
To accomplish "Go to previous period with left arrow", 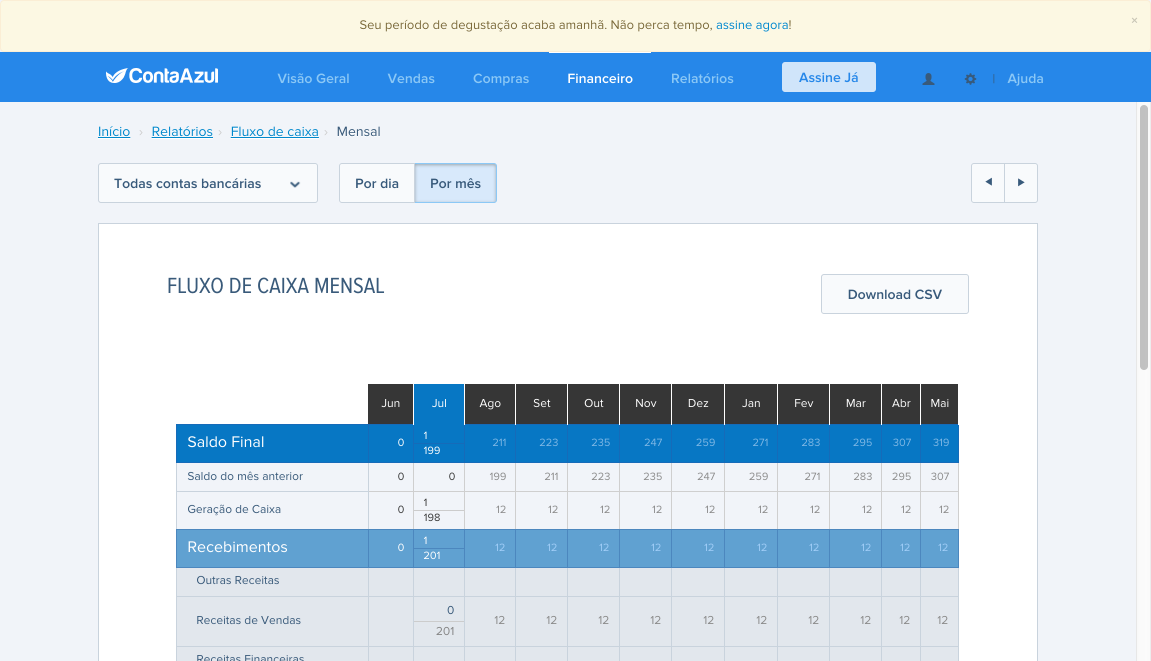I will pyautogui.click(x=988, y=183).
